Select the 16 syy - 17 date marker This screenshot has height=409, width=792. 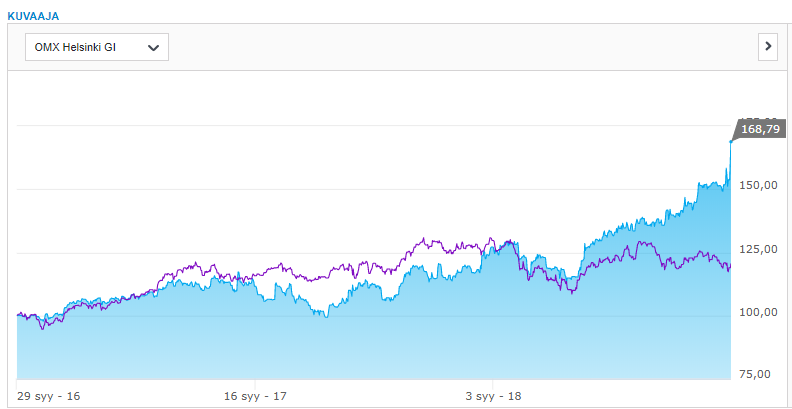256,397
